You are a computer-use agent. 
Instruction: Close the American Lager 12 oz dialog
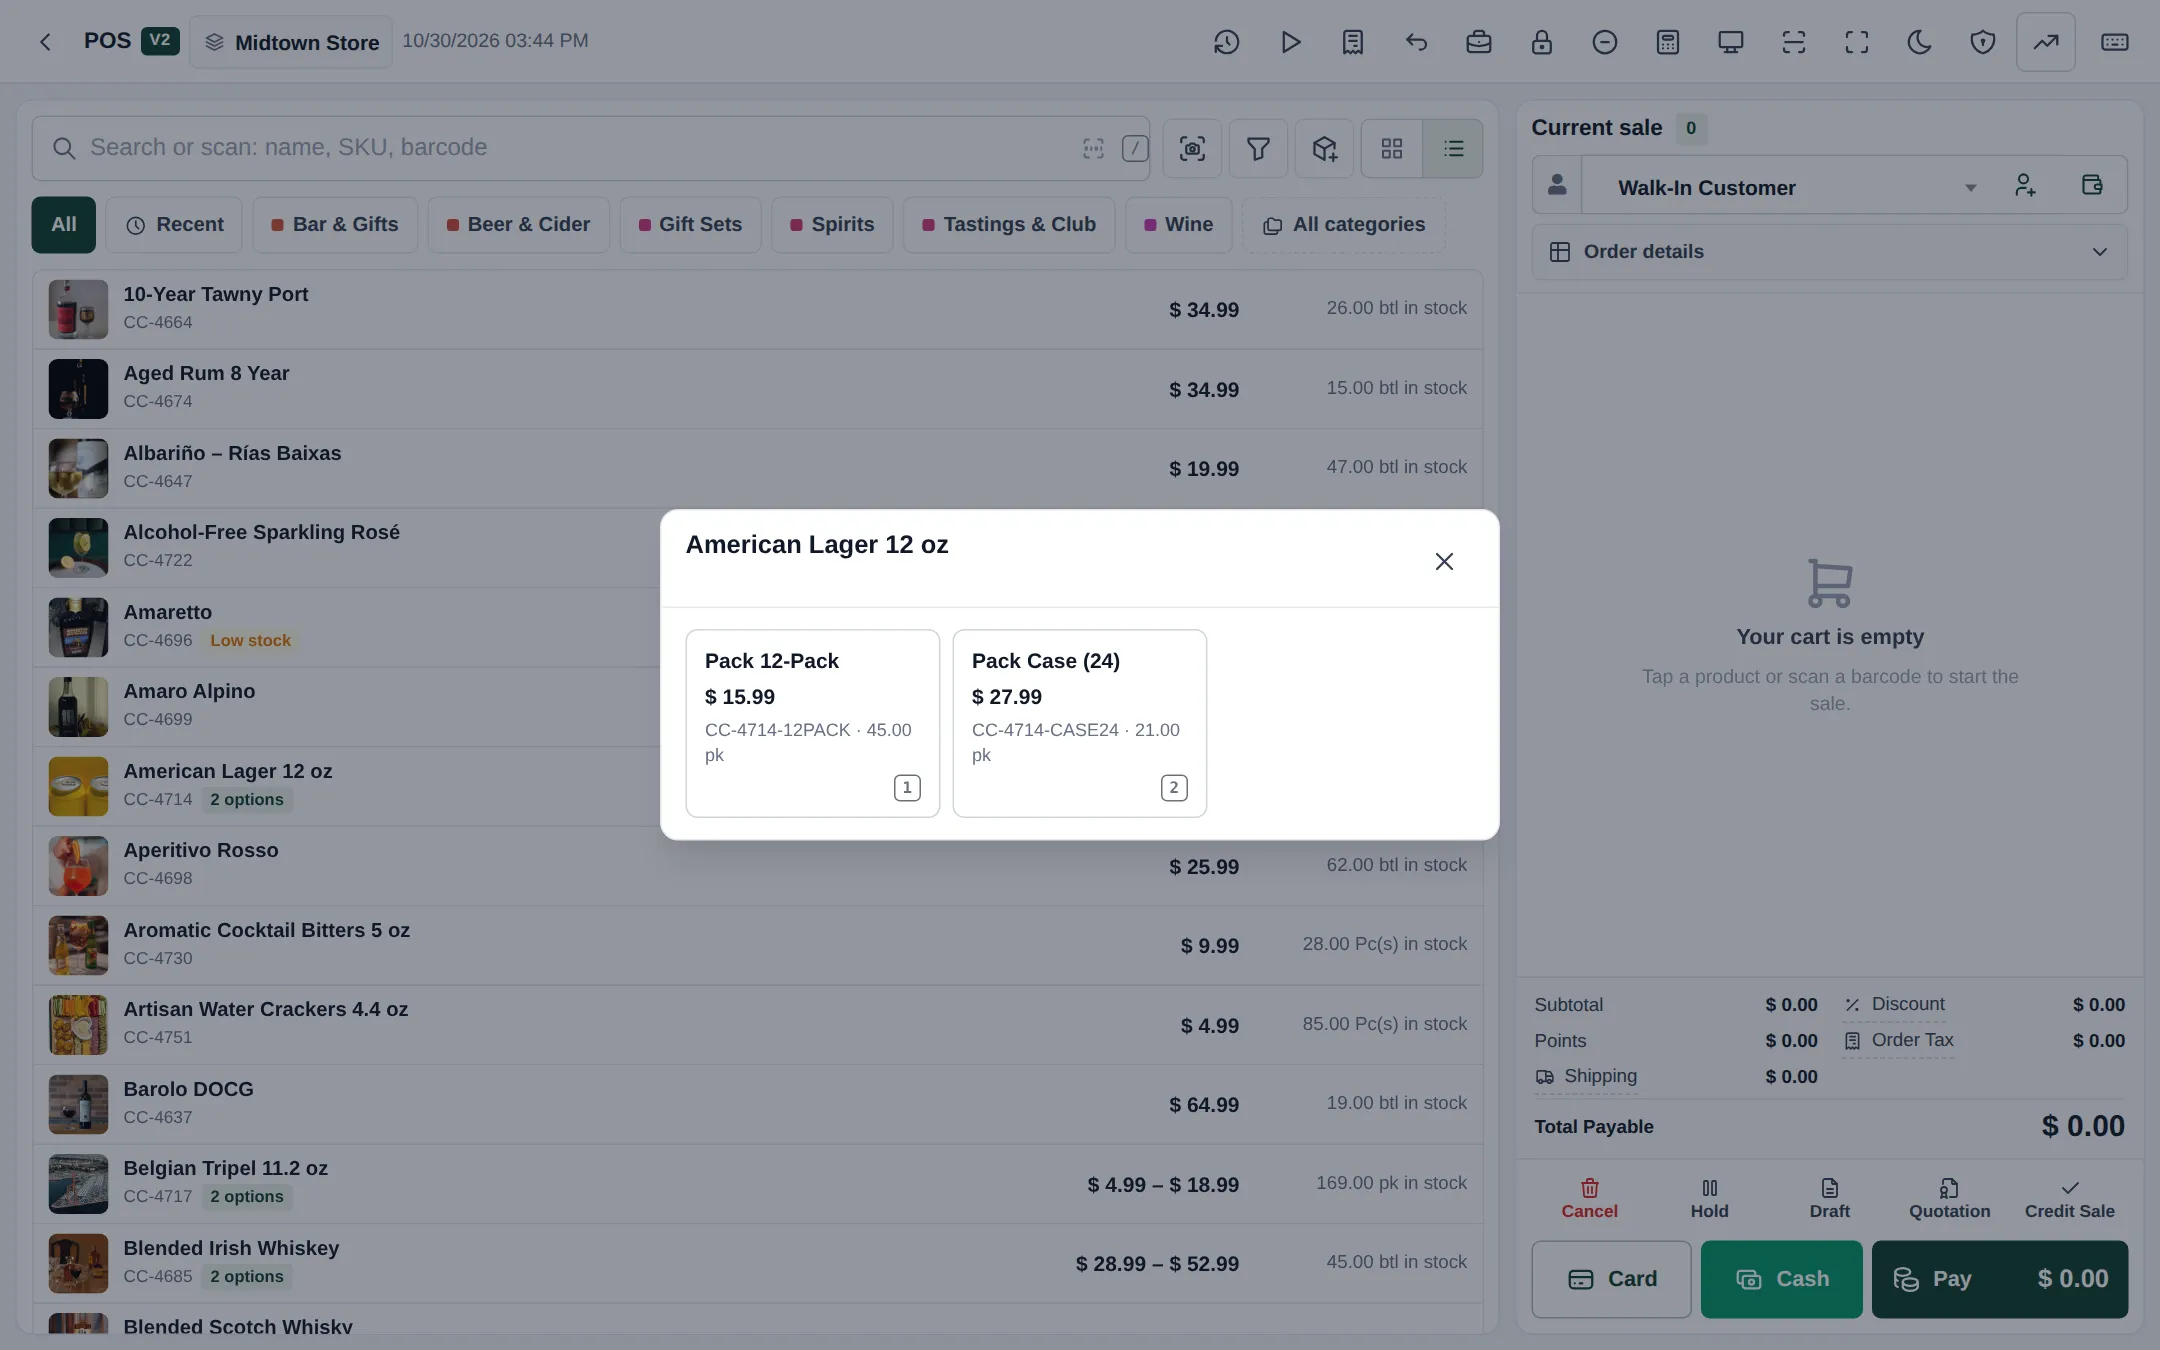click(x=1444, y=561)
